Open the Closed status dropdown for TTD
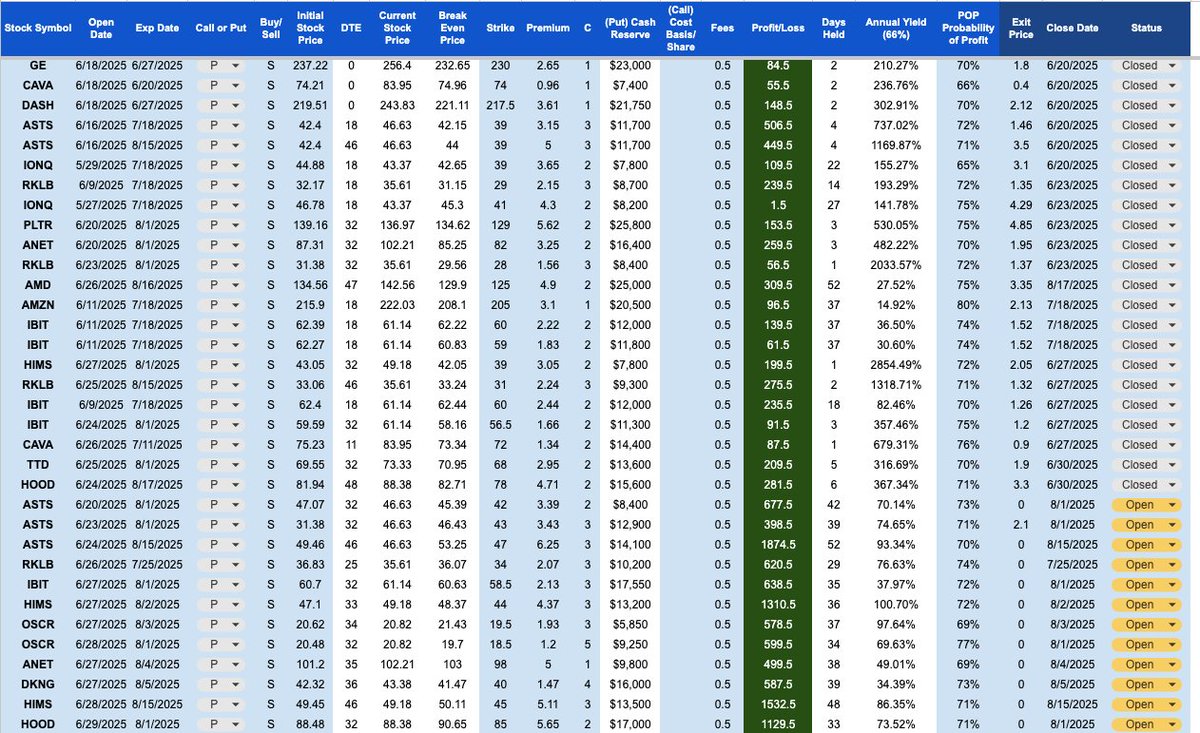Image resolution: width=1200 pixels, height=733 pixels. [x=1146, y=465]
